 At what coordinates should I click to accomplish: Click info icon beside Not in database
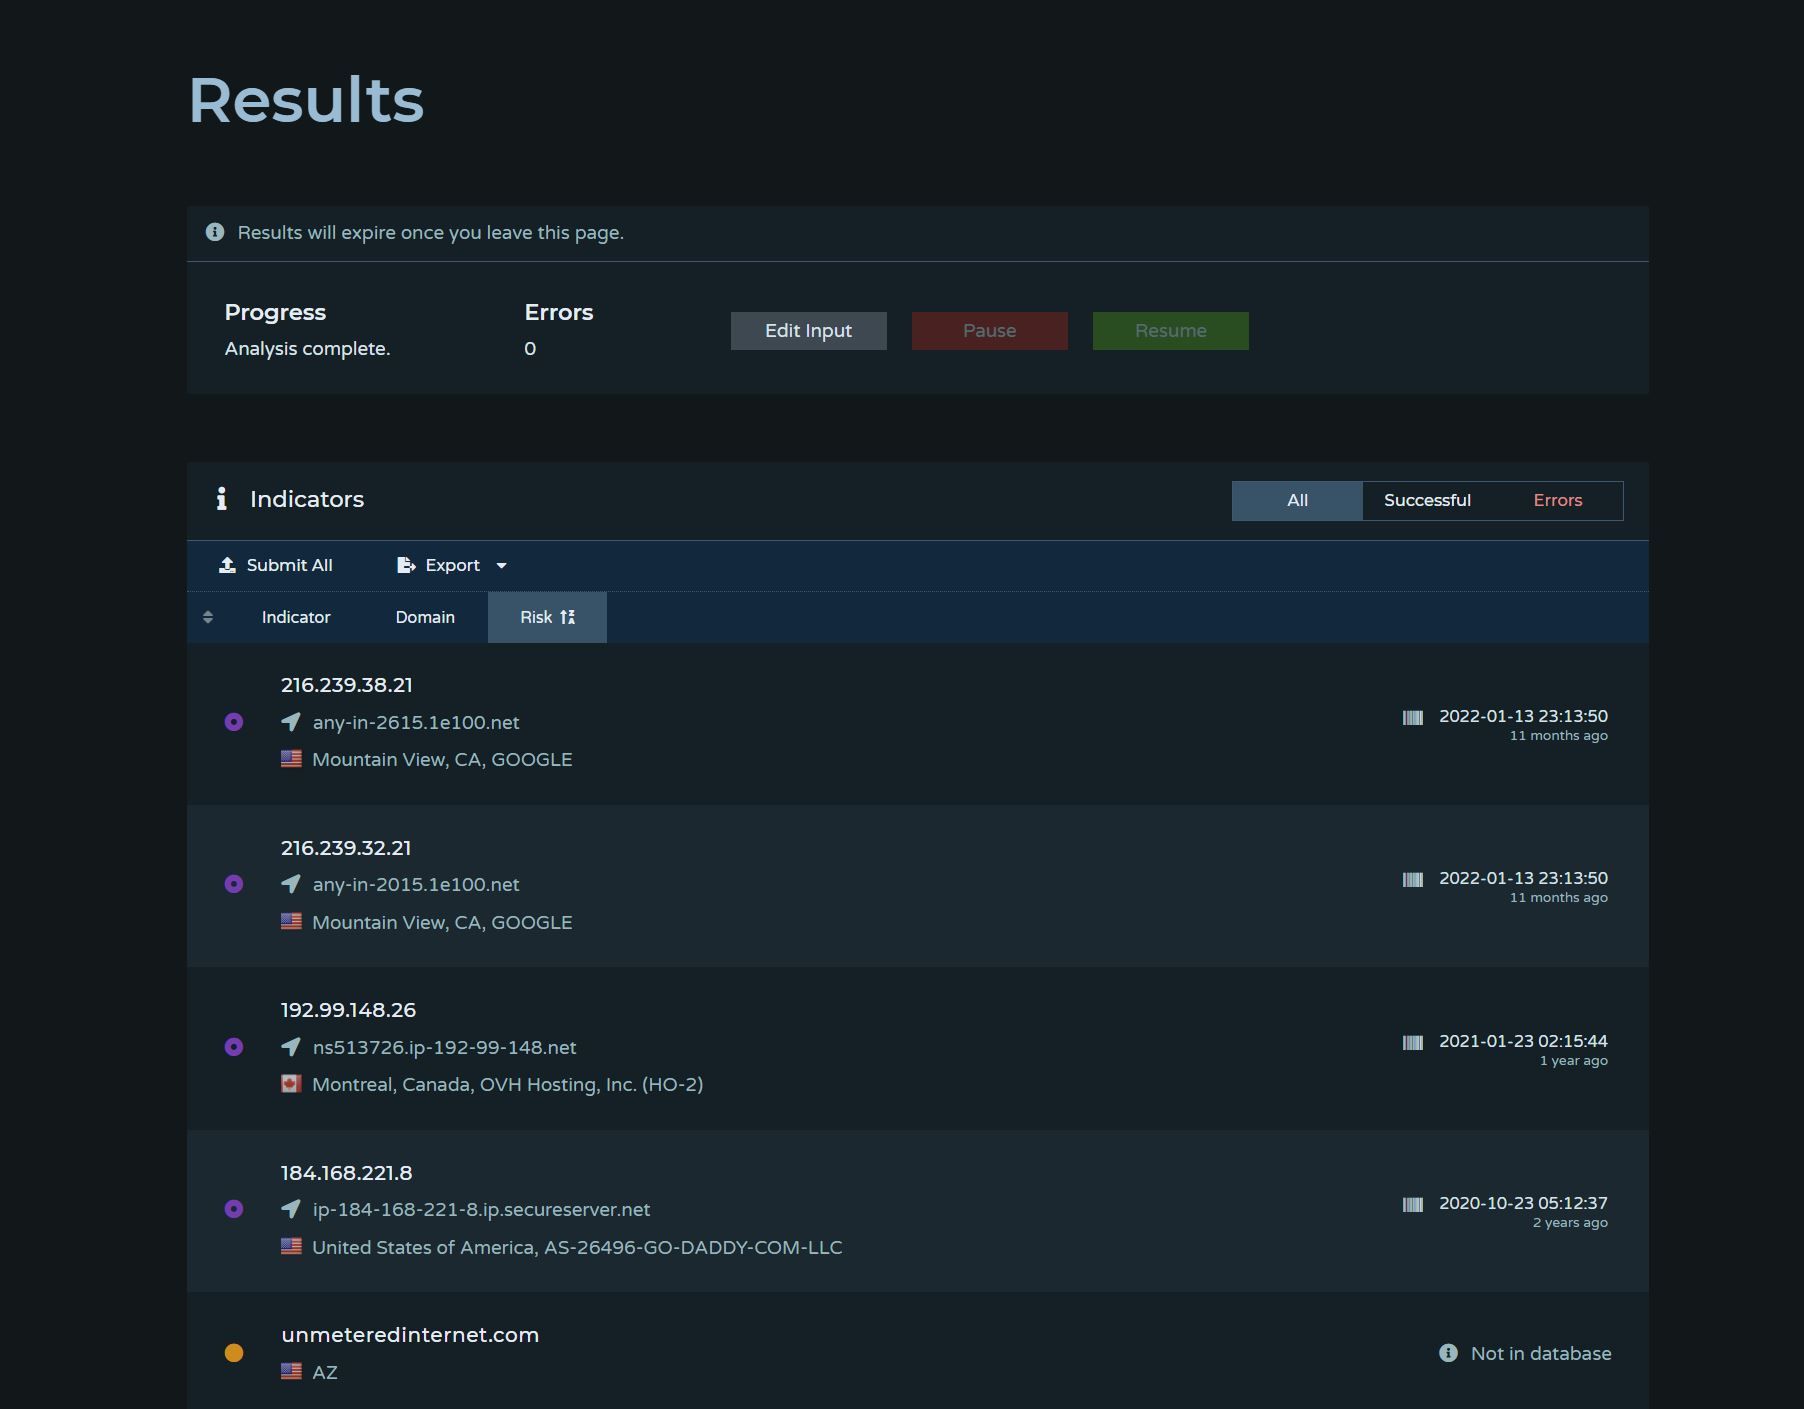pos(1448,1353)
